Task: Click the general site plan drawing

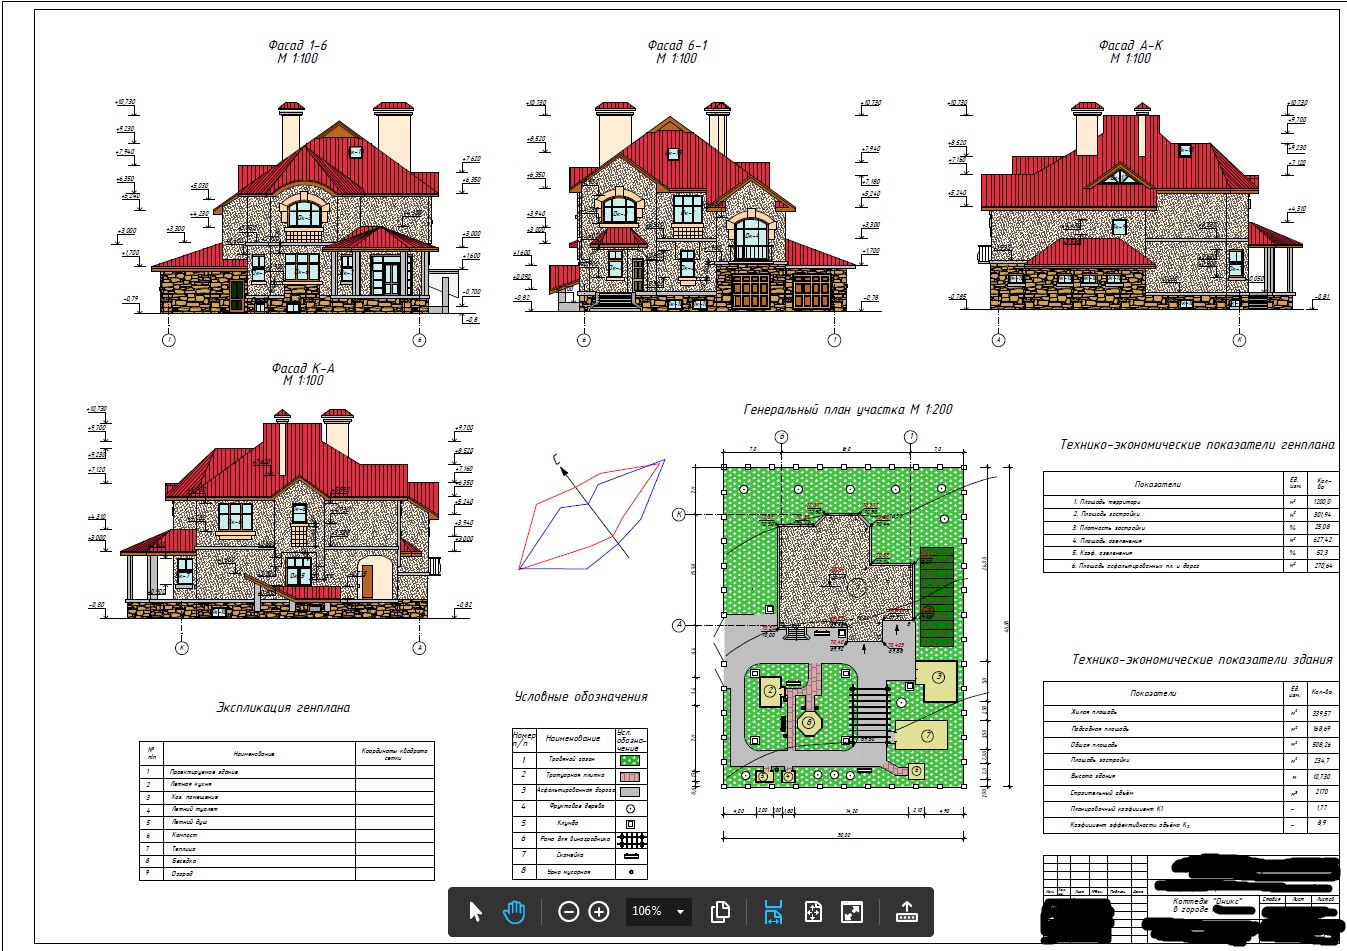Action: 844,625
